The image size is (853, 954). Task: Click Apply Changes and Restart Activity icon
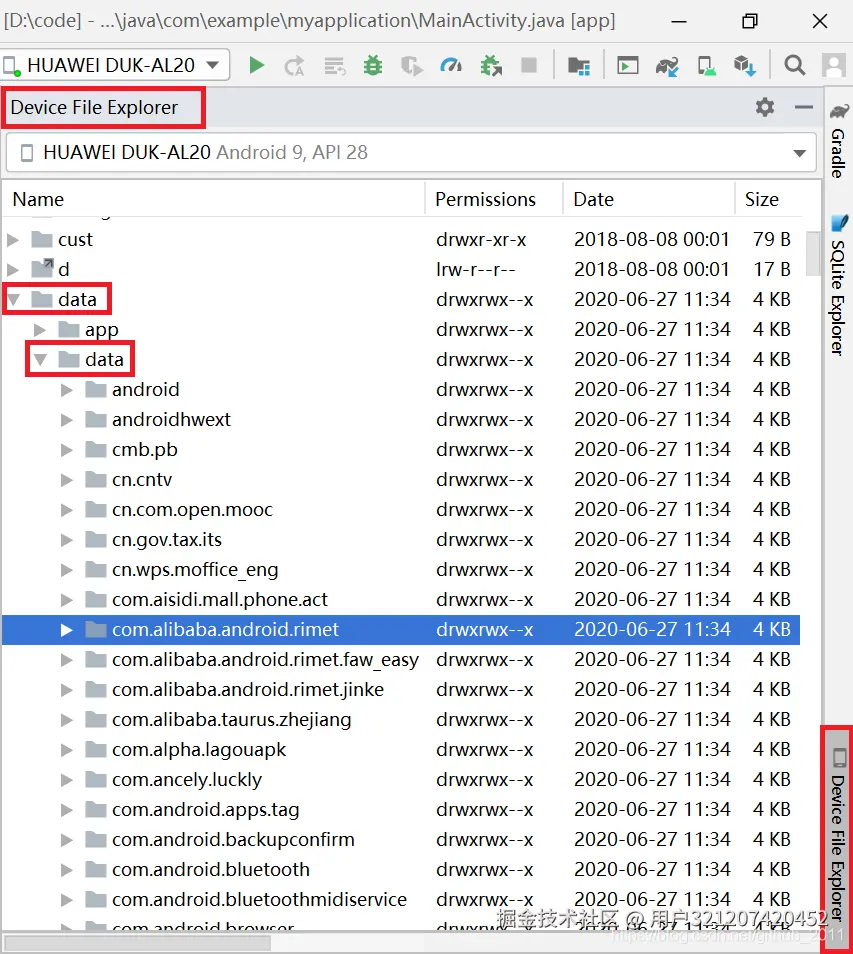(x=294, y=65)
